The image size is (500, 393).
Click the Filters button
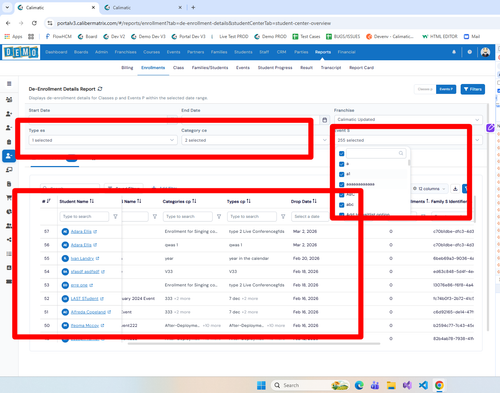(x=473, y=89)
